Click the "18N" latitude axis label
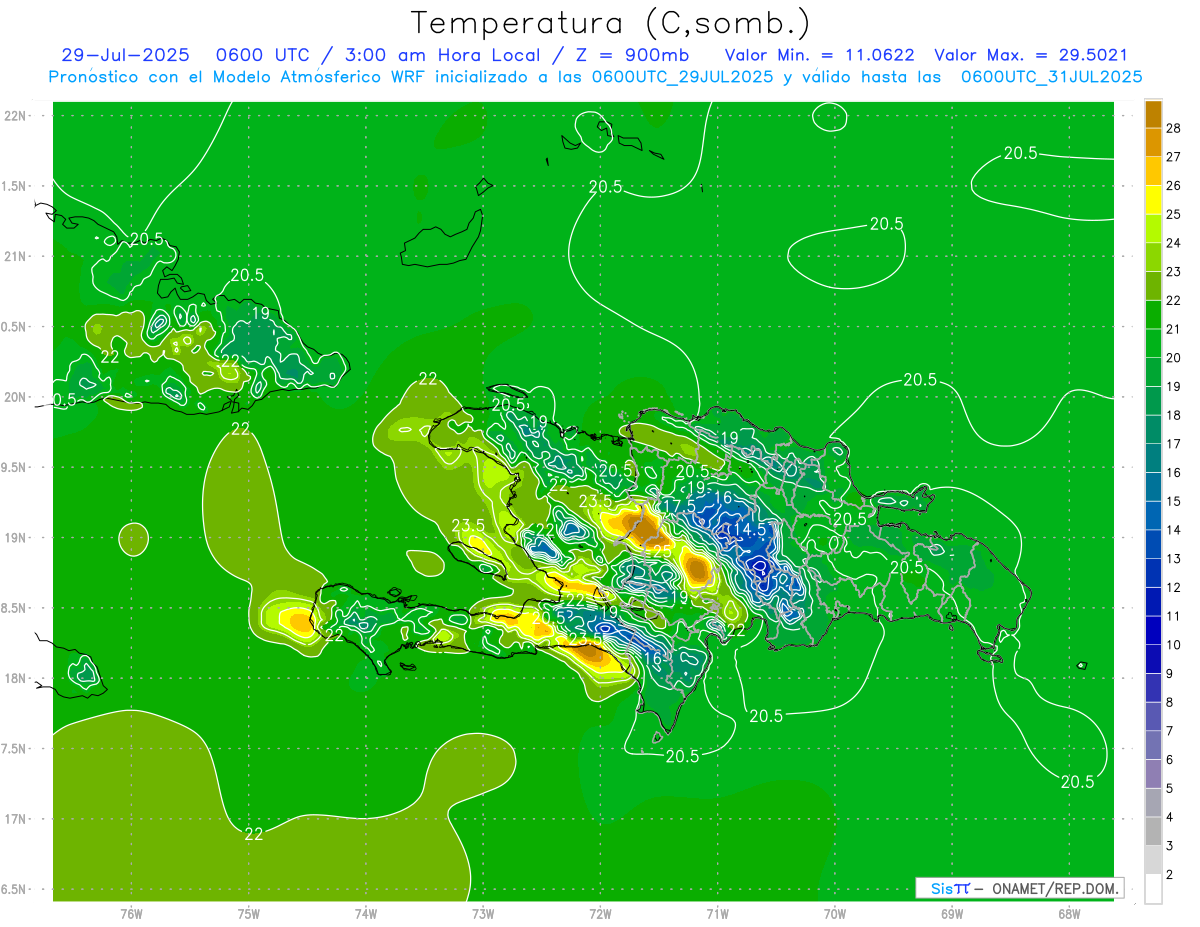The width and height of the screenshot is (1200, 927). coord(15,678)
